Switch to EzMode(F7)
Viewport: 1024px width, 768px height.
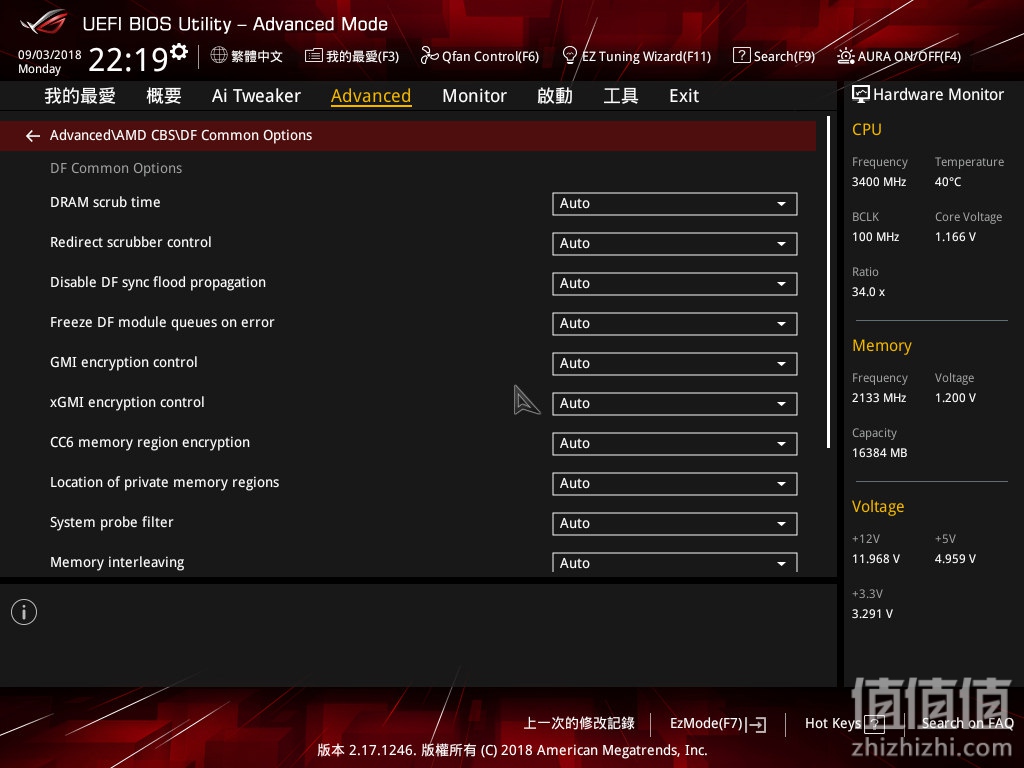click(x=718, y=724)
